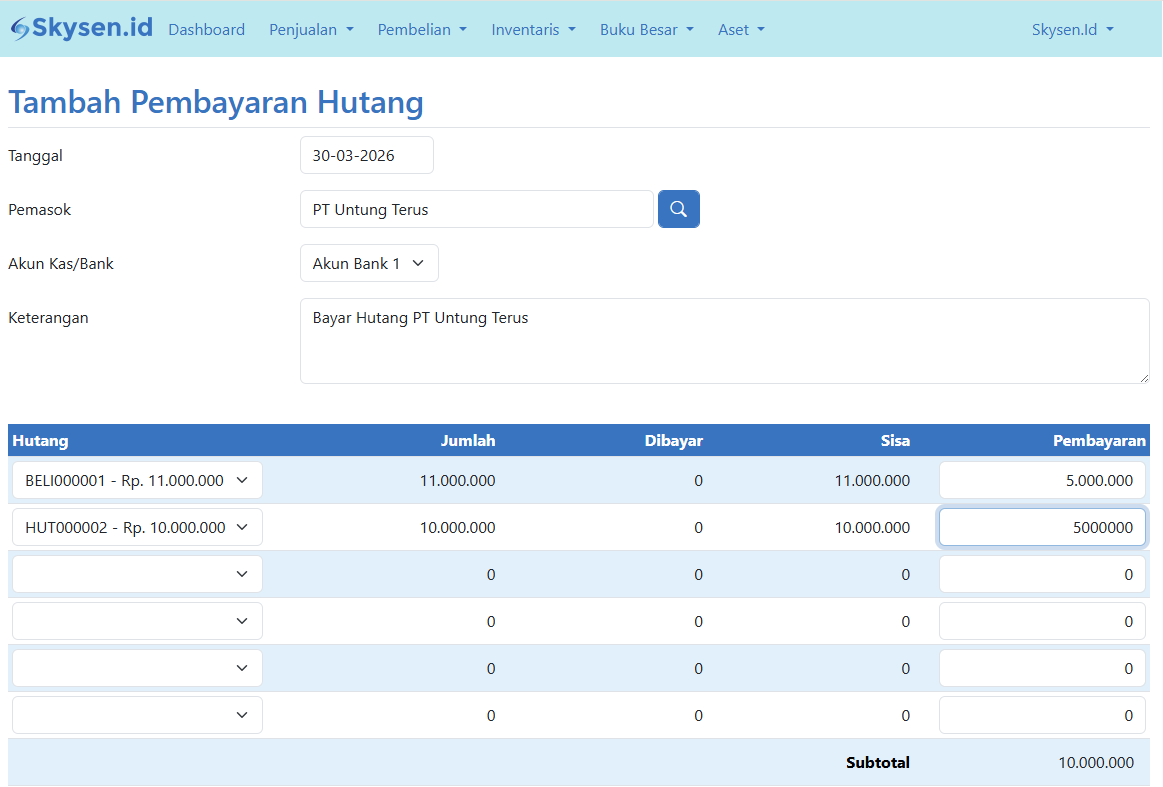
Task: Open the Buku Besar menu
Action: tap(647, 30)
